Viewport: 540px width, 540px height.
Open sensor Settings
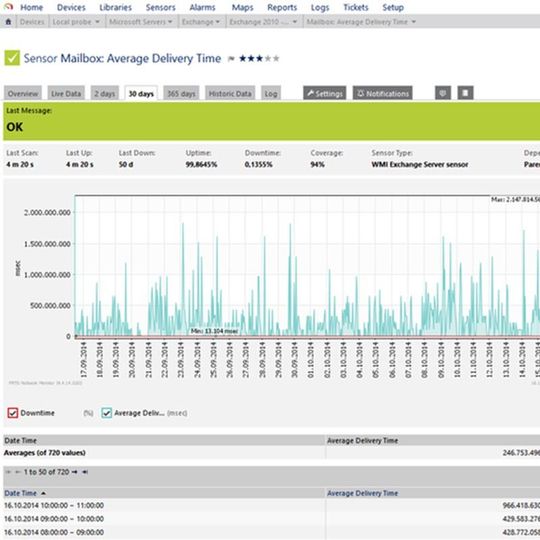324,93
